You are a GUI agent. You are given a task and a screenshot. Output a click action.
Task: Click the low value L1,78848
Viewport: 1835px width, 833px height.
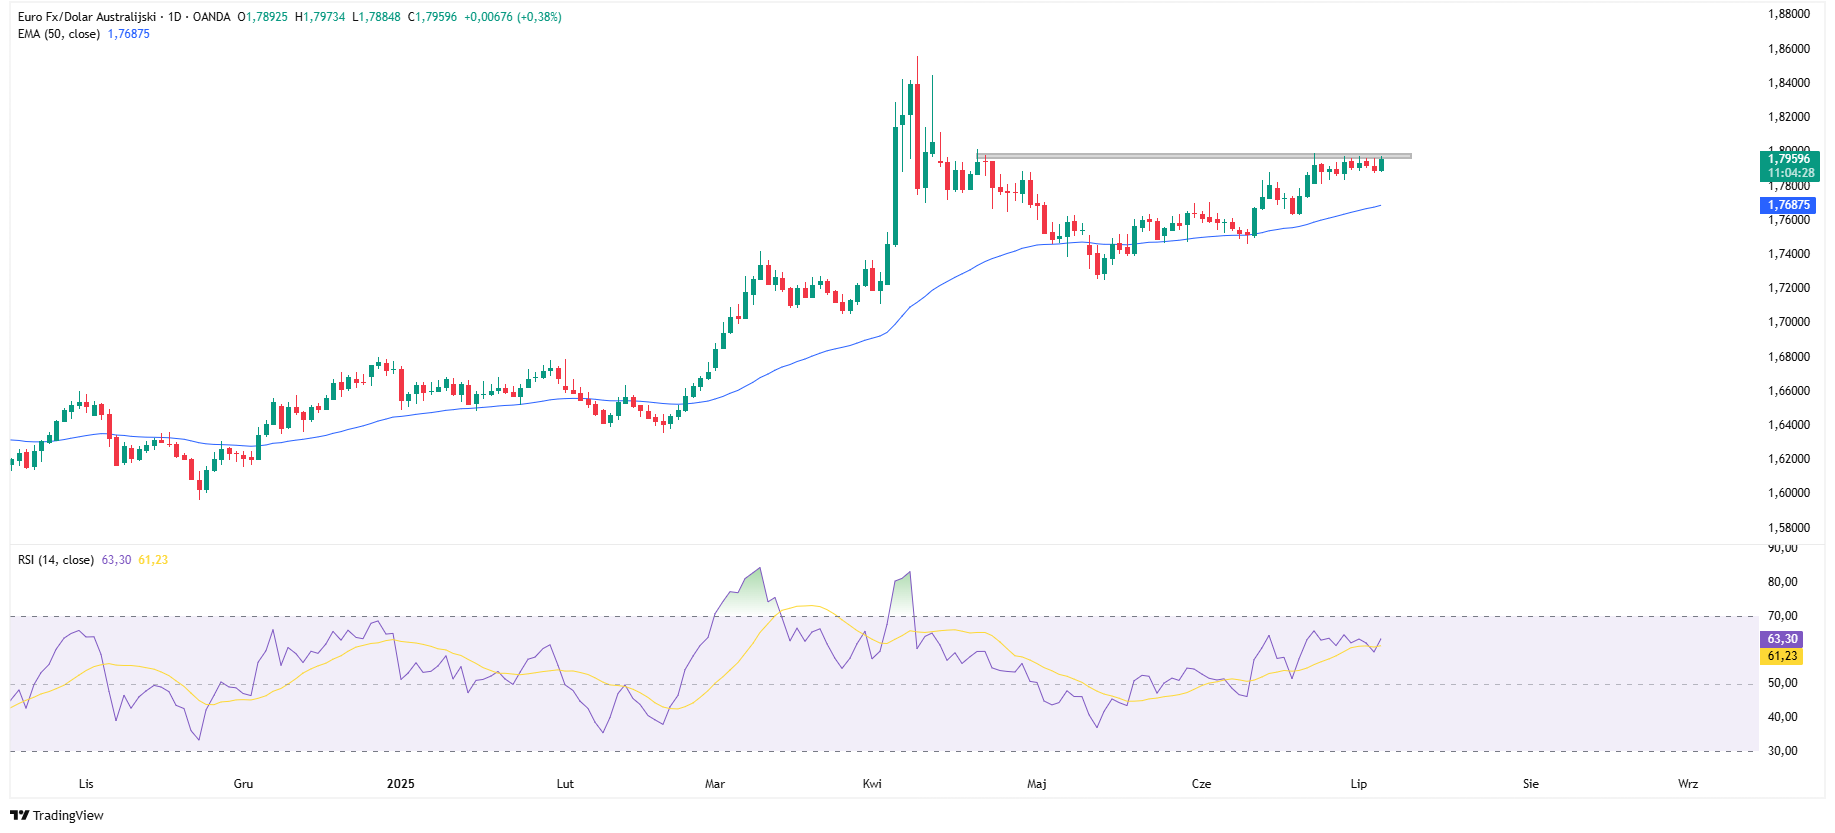377,17
